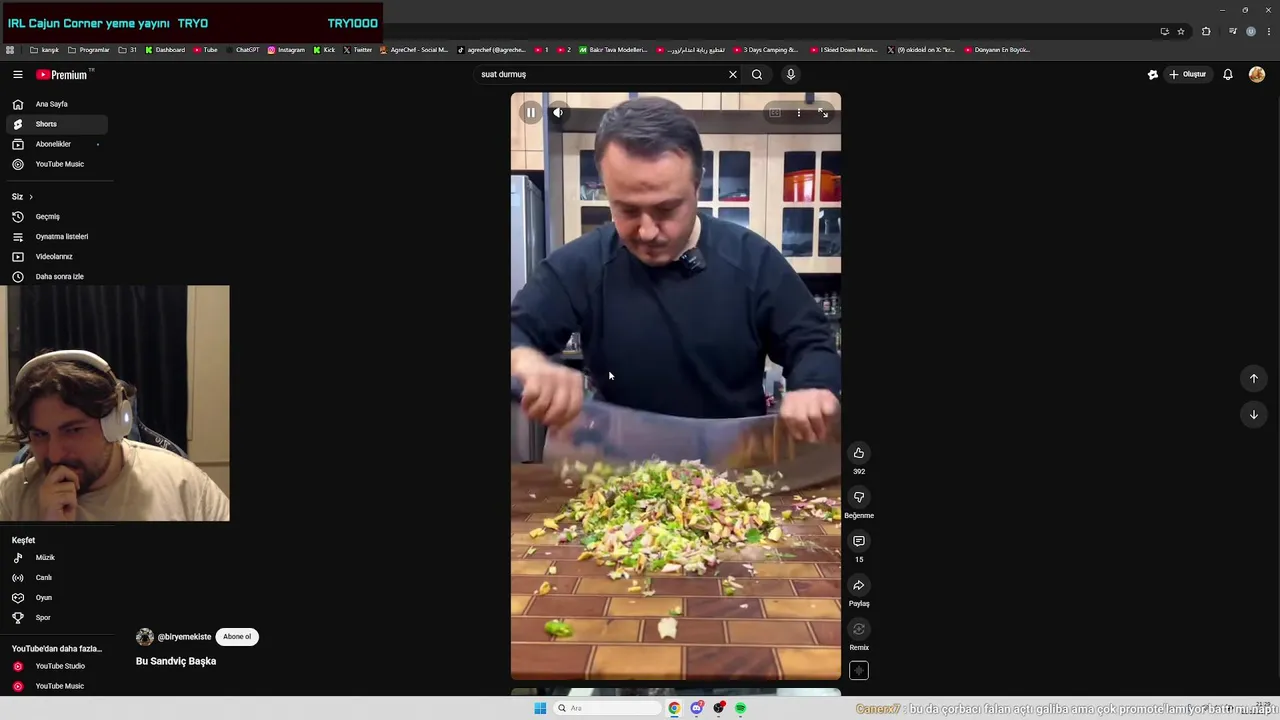Open the @biryemekiste channel avatar
1280x720 pixels.
pos(145,637)
